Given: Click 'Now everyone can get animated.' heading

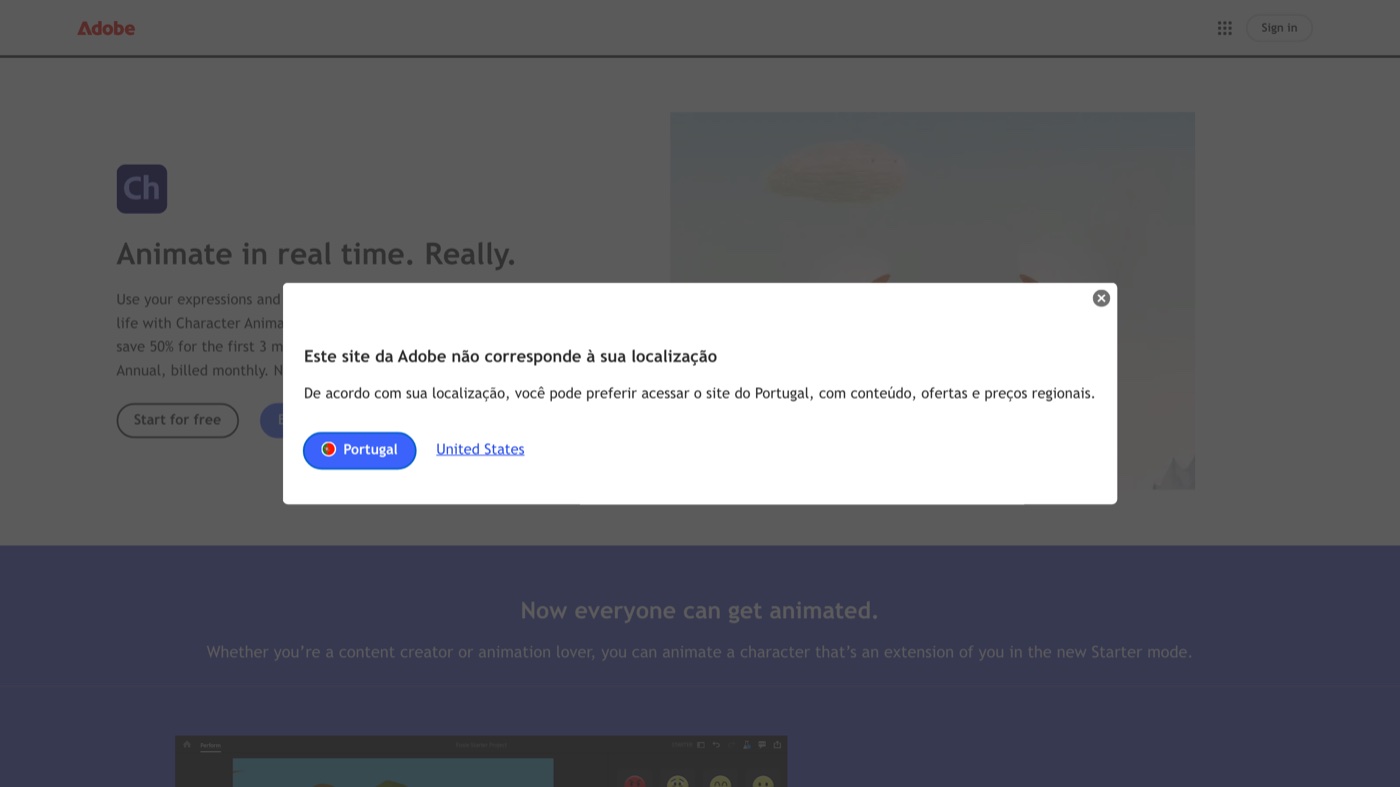Looking at the screenshot, I should point(699,610).
